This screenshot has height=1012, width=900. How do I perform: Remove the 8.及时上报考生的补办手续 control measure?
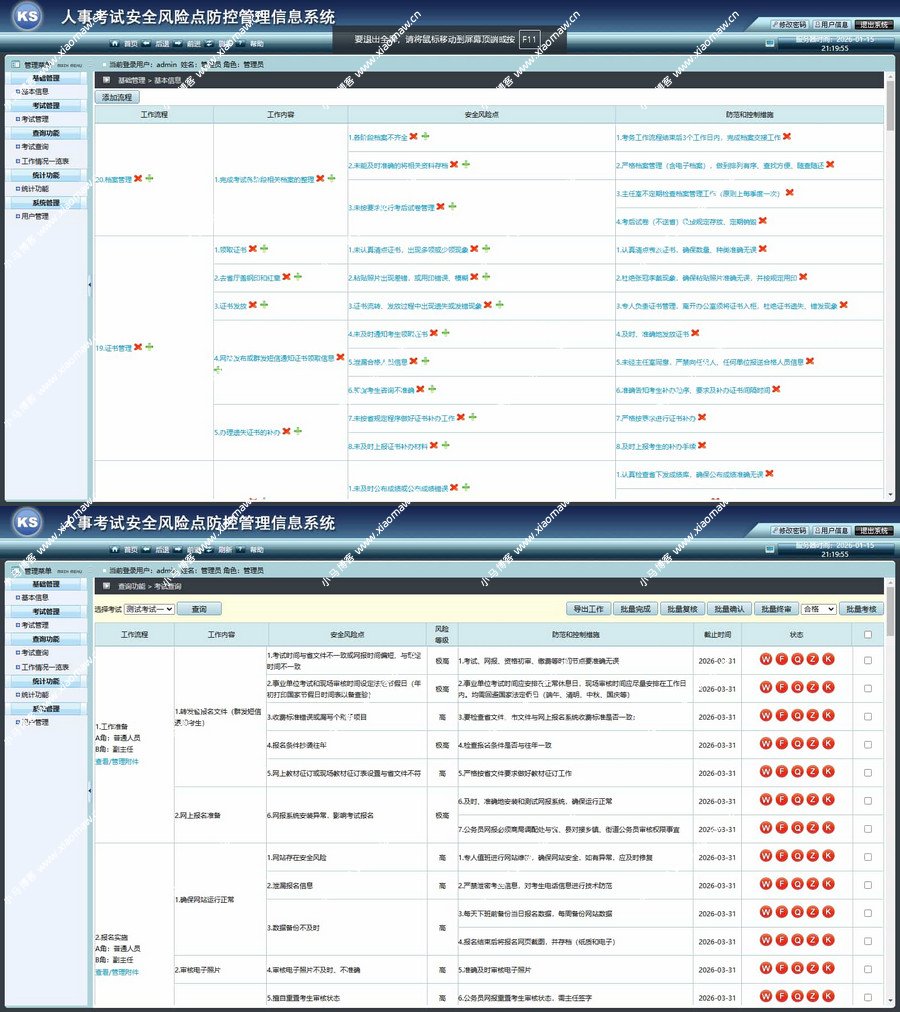click(702, 445)
